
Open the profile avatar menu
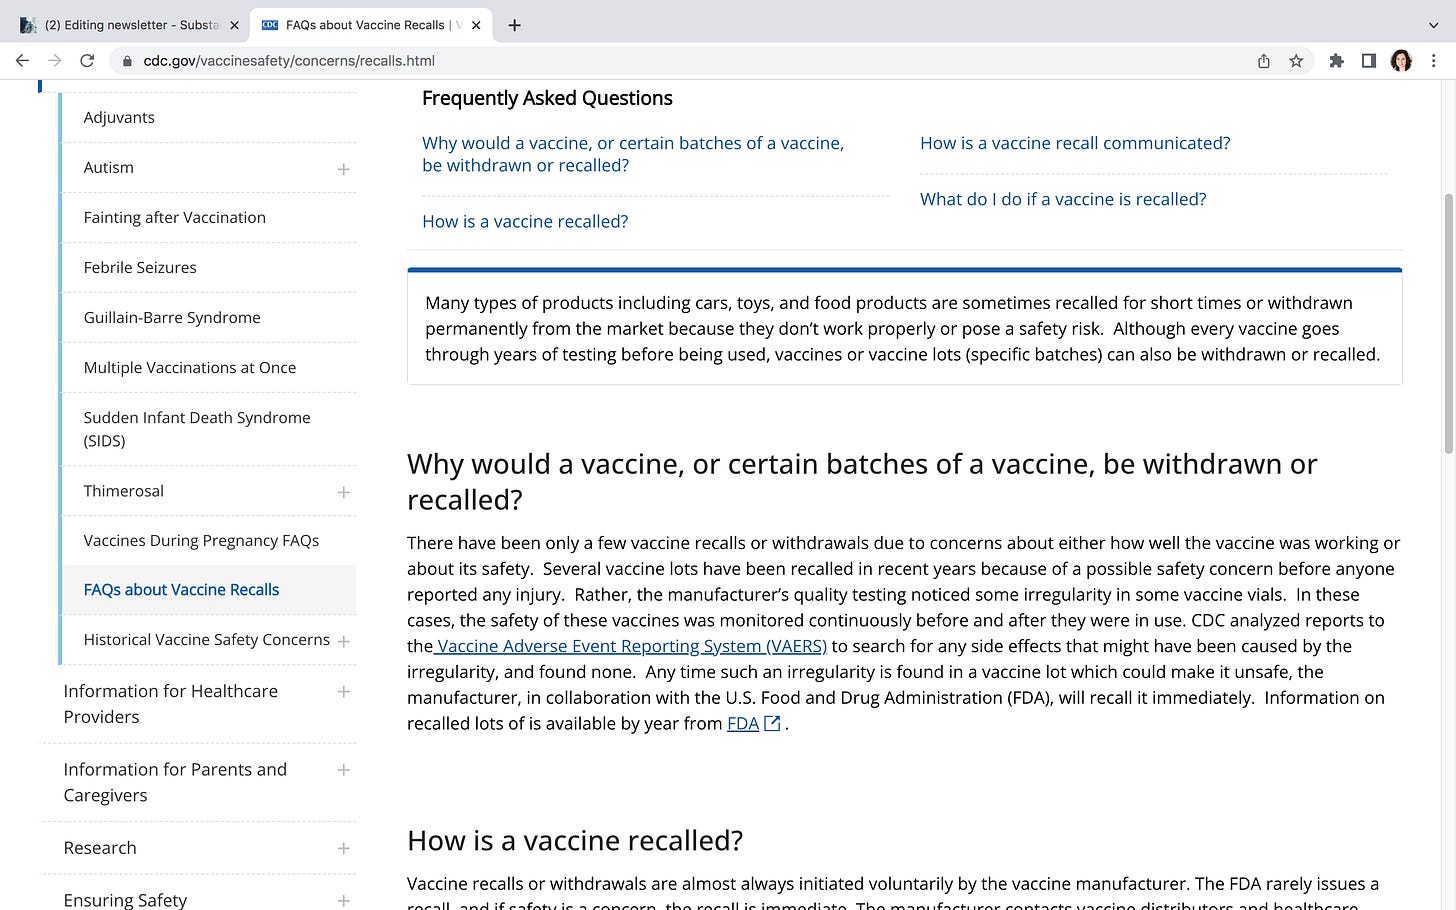click(x=1401, y=61)
